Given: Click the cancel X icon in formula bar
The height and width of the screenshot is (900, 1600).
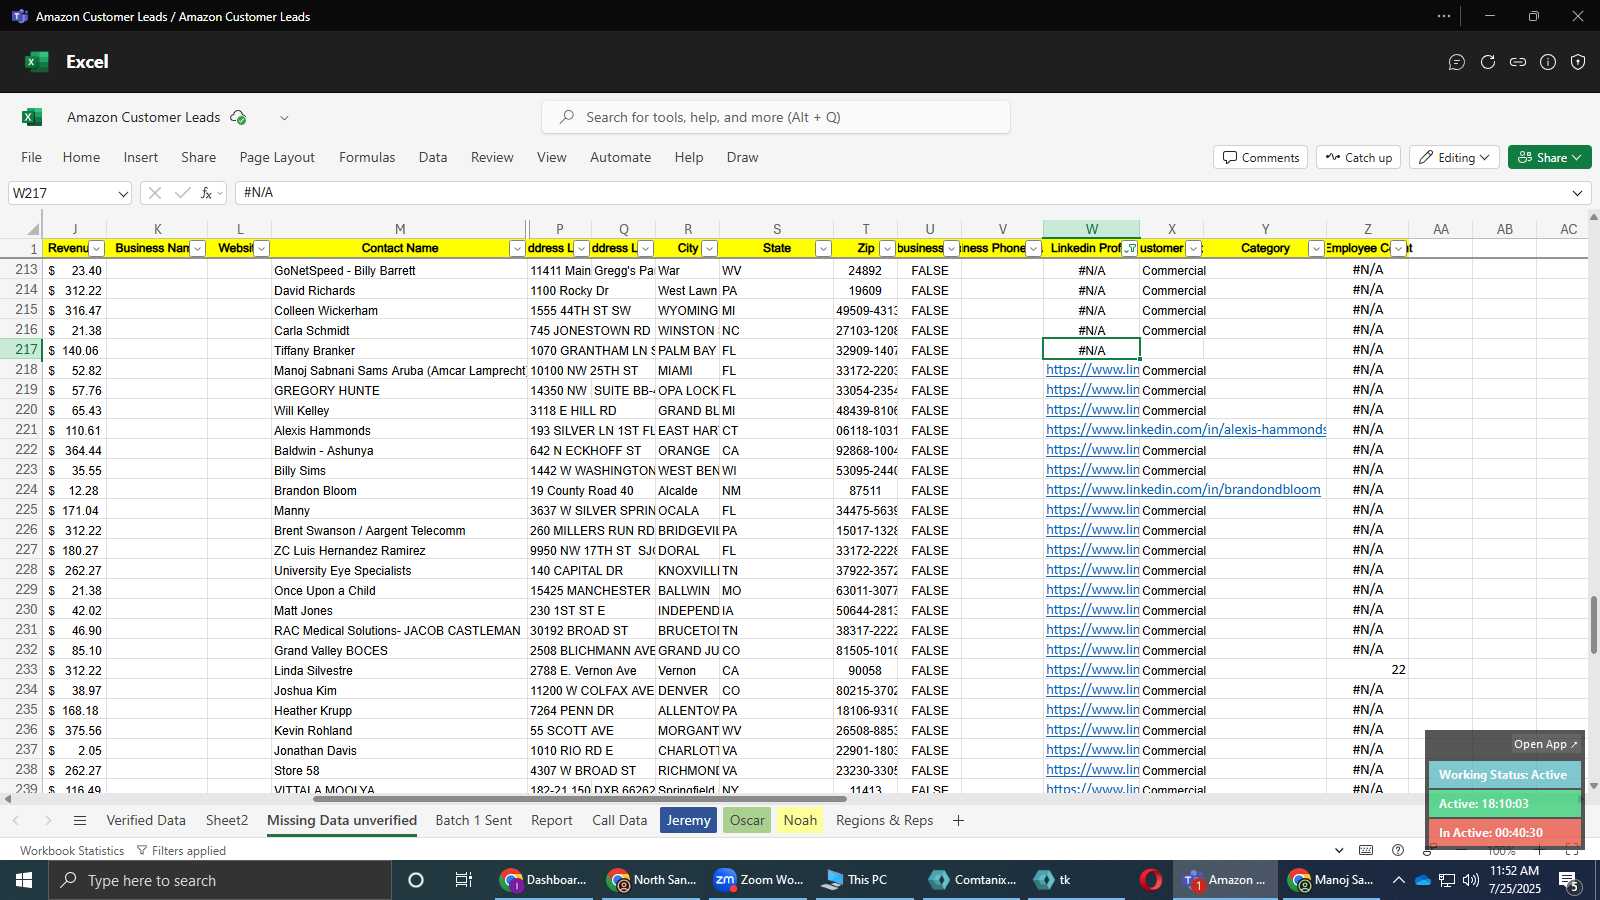Looking at the screenshot, I should pos(155,193).
